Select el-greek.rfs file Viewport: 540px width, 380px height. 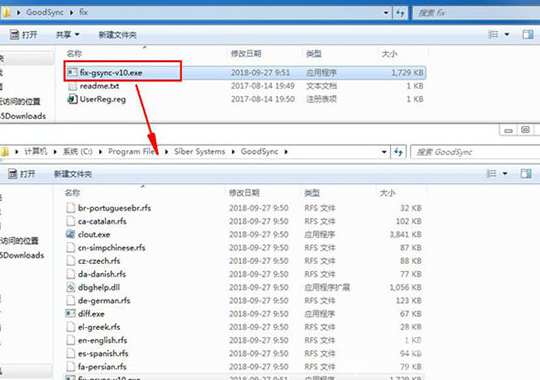[x=99, y=327]
